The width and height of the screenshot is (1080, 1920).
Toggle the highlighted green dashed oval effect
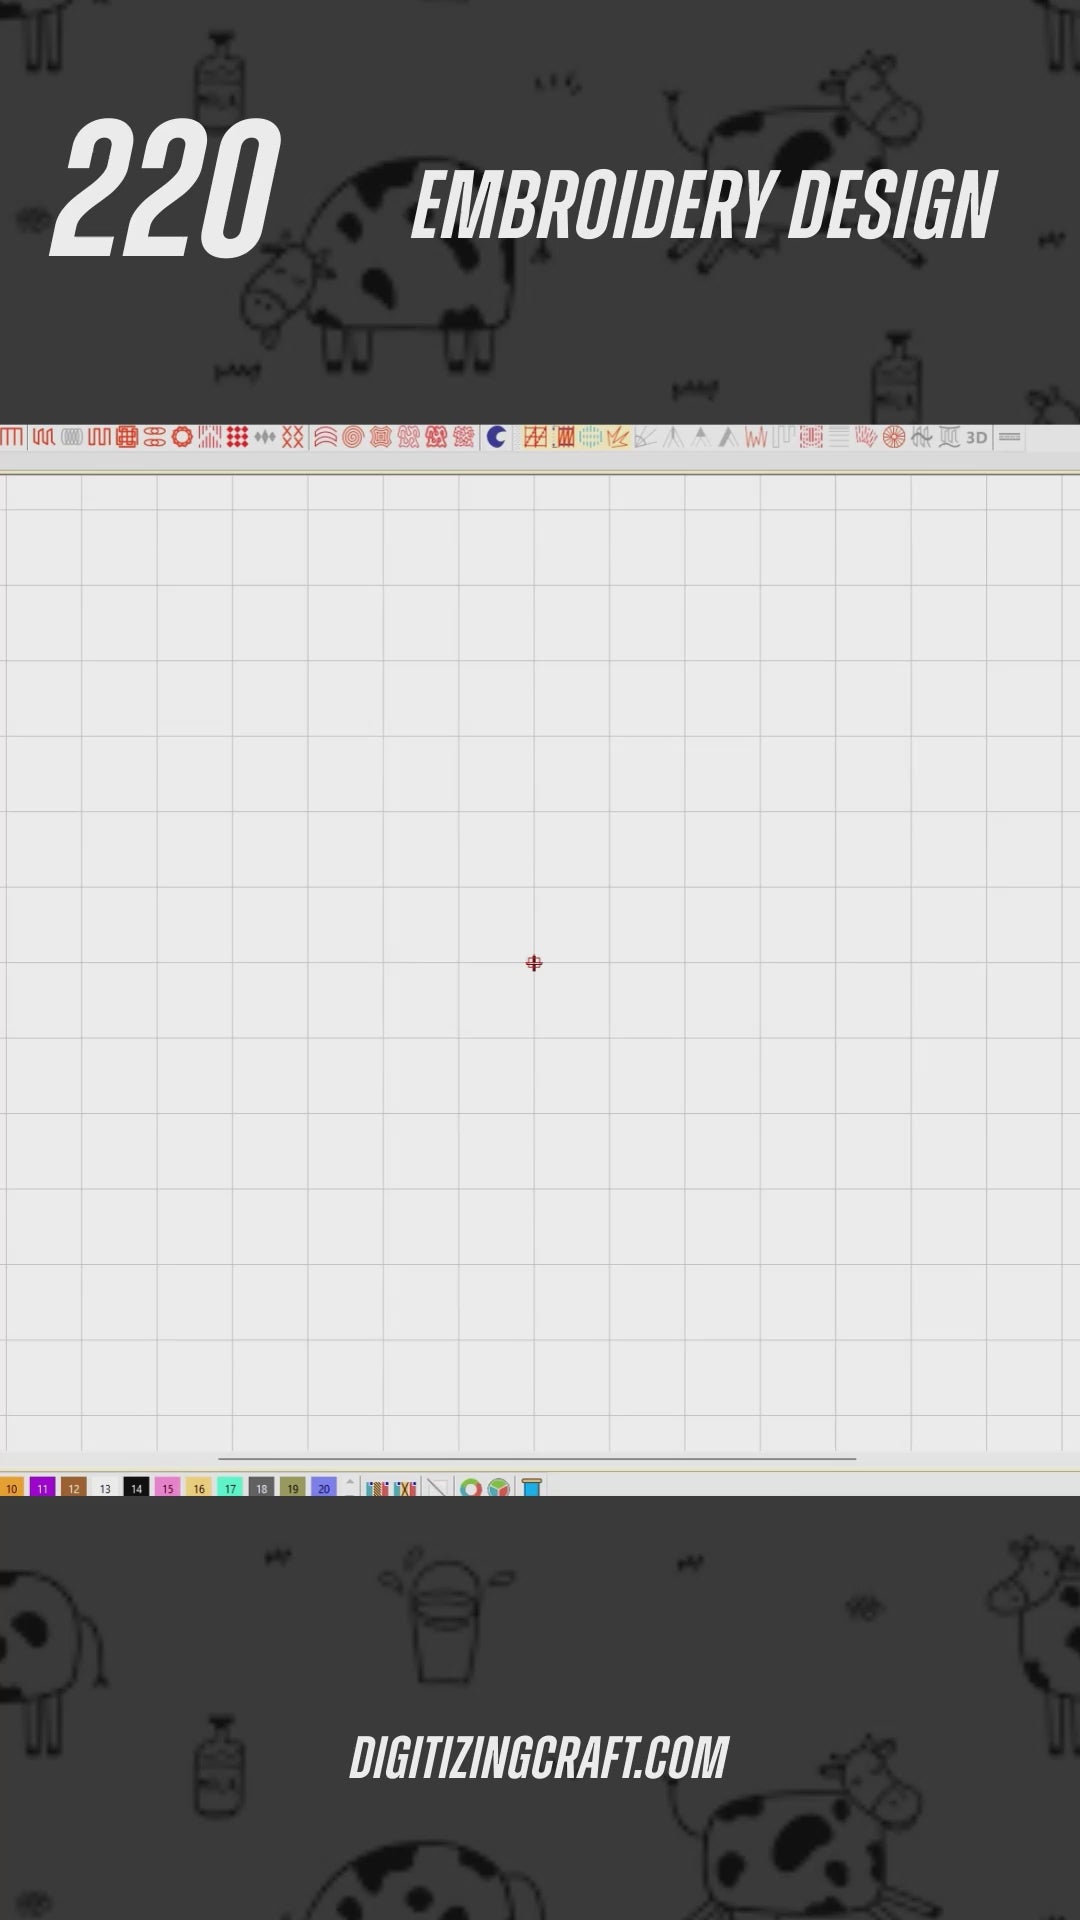pos(590,437)
